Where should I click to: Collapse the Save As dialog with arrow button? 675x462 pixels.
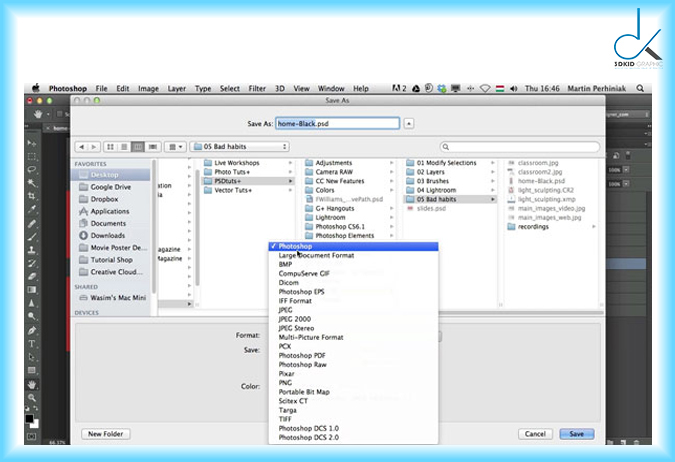(x=409, y=124)
